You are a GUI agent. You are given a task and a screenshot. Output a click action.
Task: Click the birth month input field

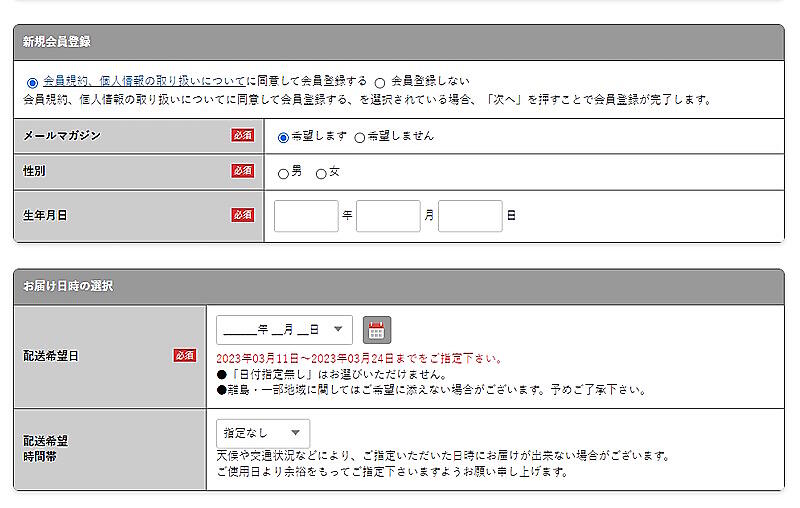(x=388, y=216)
